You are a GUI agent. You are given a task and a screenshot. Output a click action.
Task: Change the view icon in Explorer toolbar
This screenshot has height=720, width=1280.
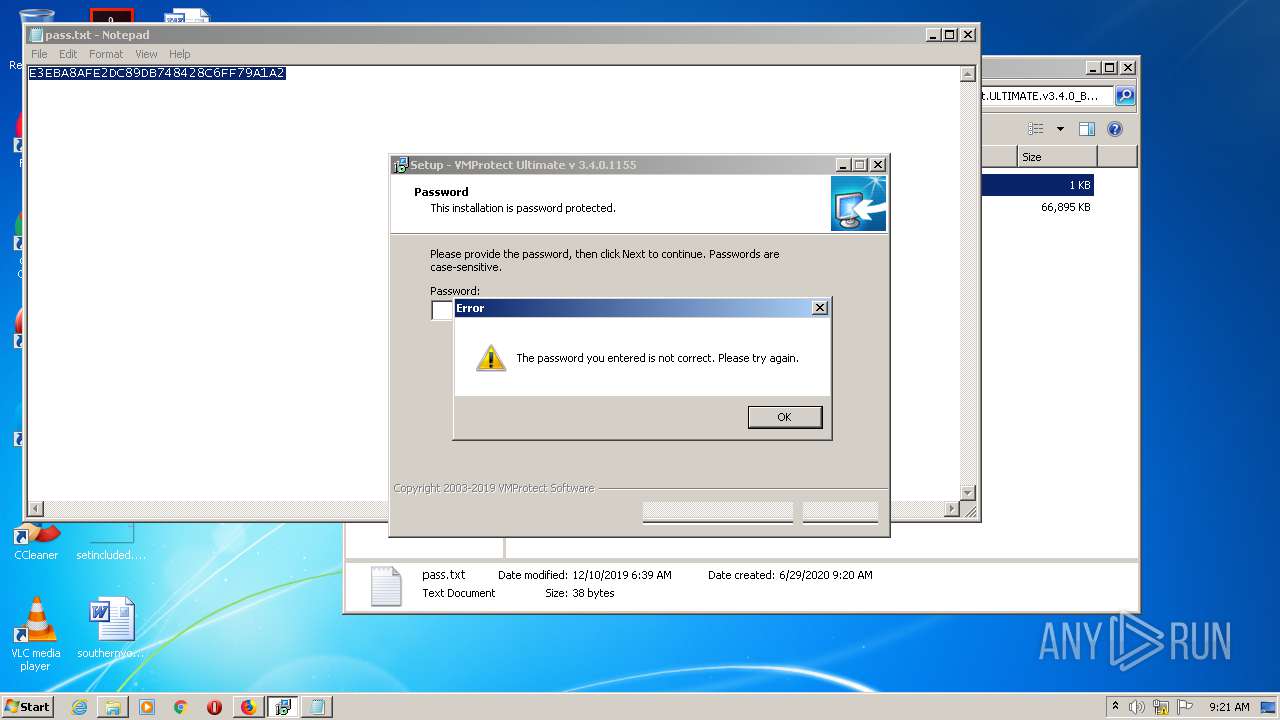[x=1036, y=129]
